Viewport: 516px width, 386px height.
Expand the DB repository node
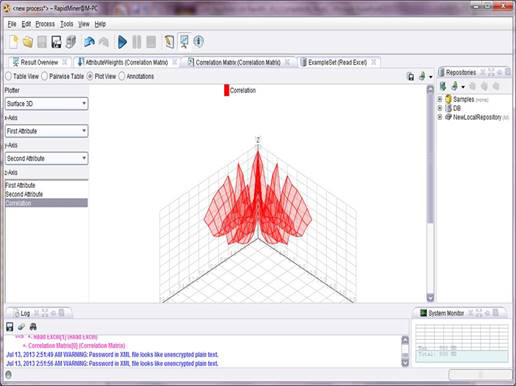[x=440, y=108]
